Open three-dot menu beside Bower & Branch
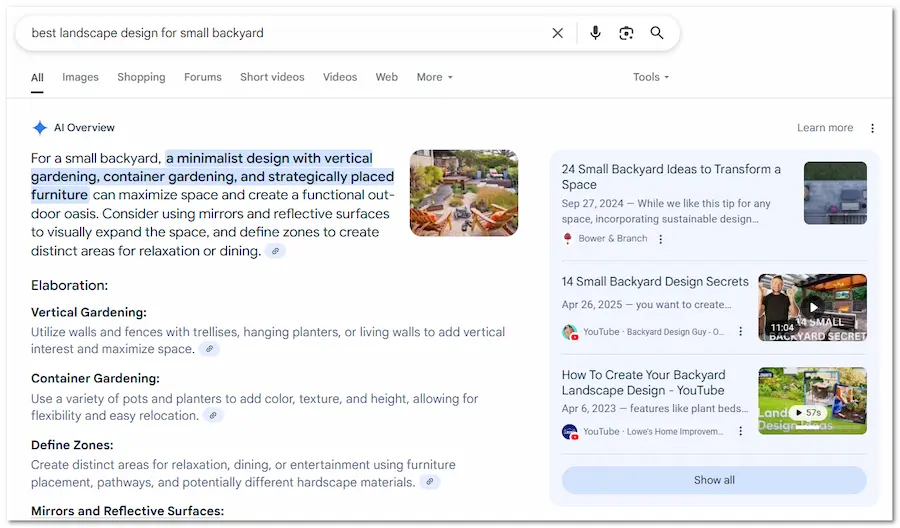 coord(661,239)
